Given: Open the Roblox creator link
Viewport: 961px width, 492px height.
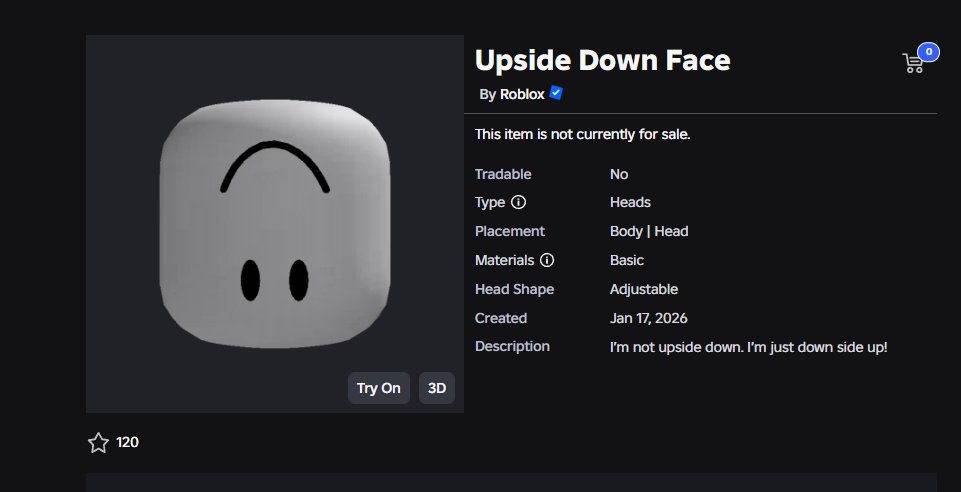Looking at the screenshot, I should (x=522, y=94).
